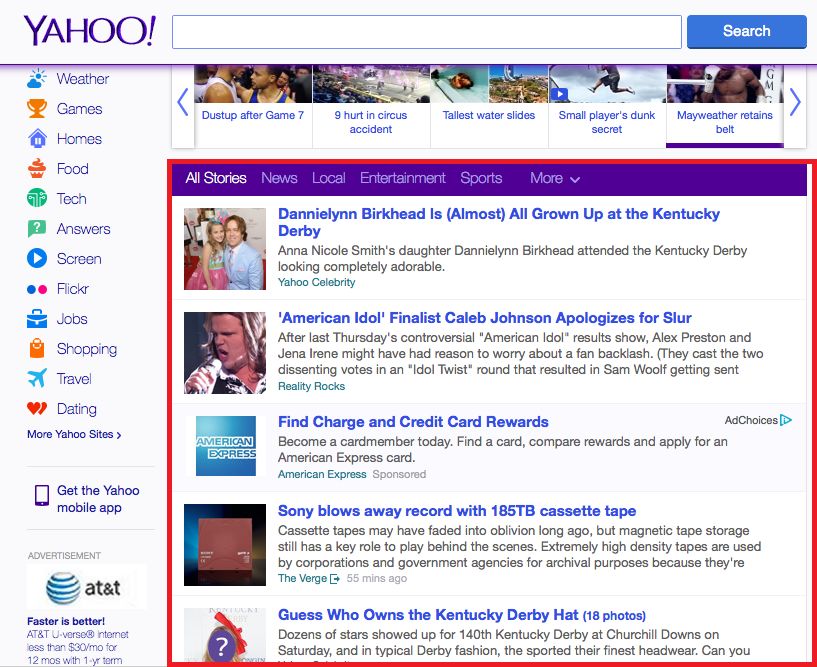Click the Jobs briefcase icon
Image resolution: width=817 pixels, height=667 pixels.
pos(37,319)
